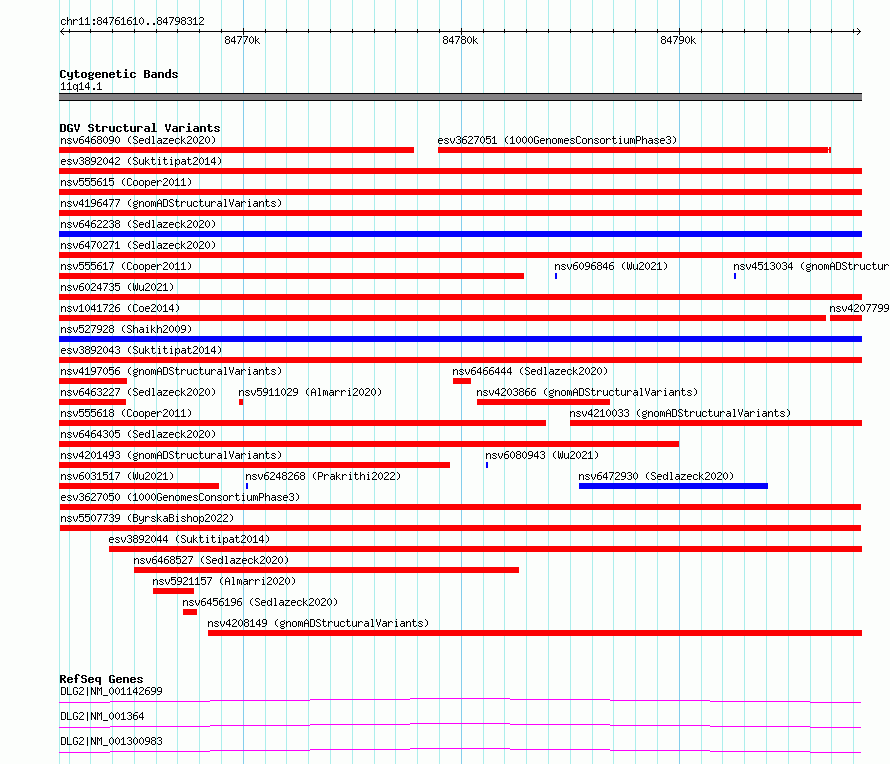Image resolution: width=890 pixels, height=764 pixels.
Task: Click the RefSeq Genes track title
Action: [101, 679]
